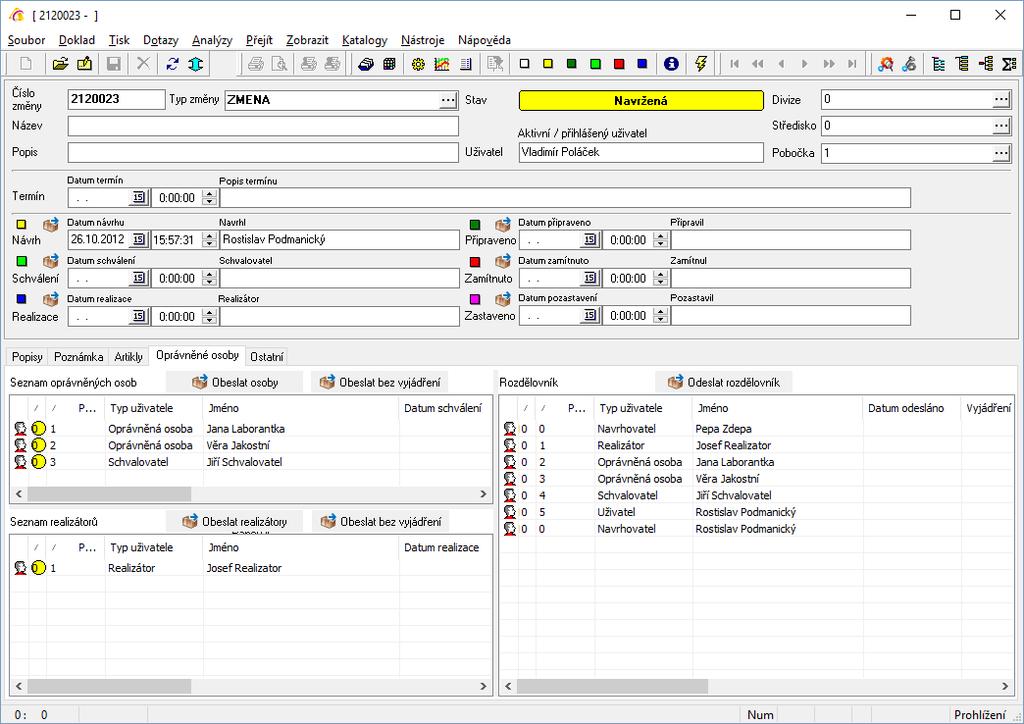The height and width of the screenshot is (724, 1024).
Task: Click the chart graph toolbar icon
Action: tap(441, 63)
